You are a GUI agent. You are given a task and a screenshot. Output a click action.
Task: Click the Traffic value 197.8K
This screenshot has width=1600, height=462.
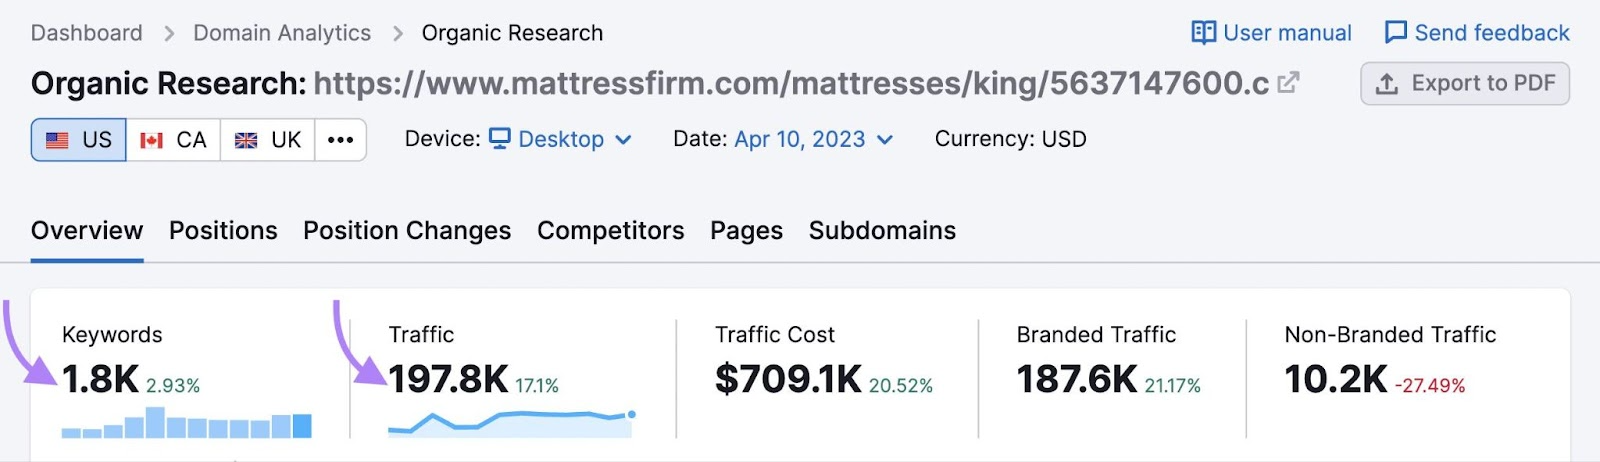click(x=449, y=380)
